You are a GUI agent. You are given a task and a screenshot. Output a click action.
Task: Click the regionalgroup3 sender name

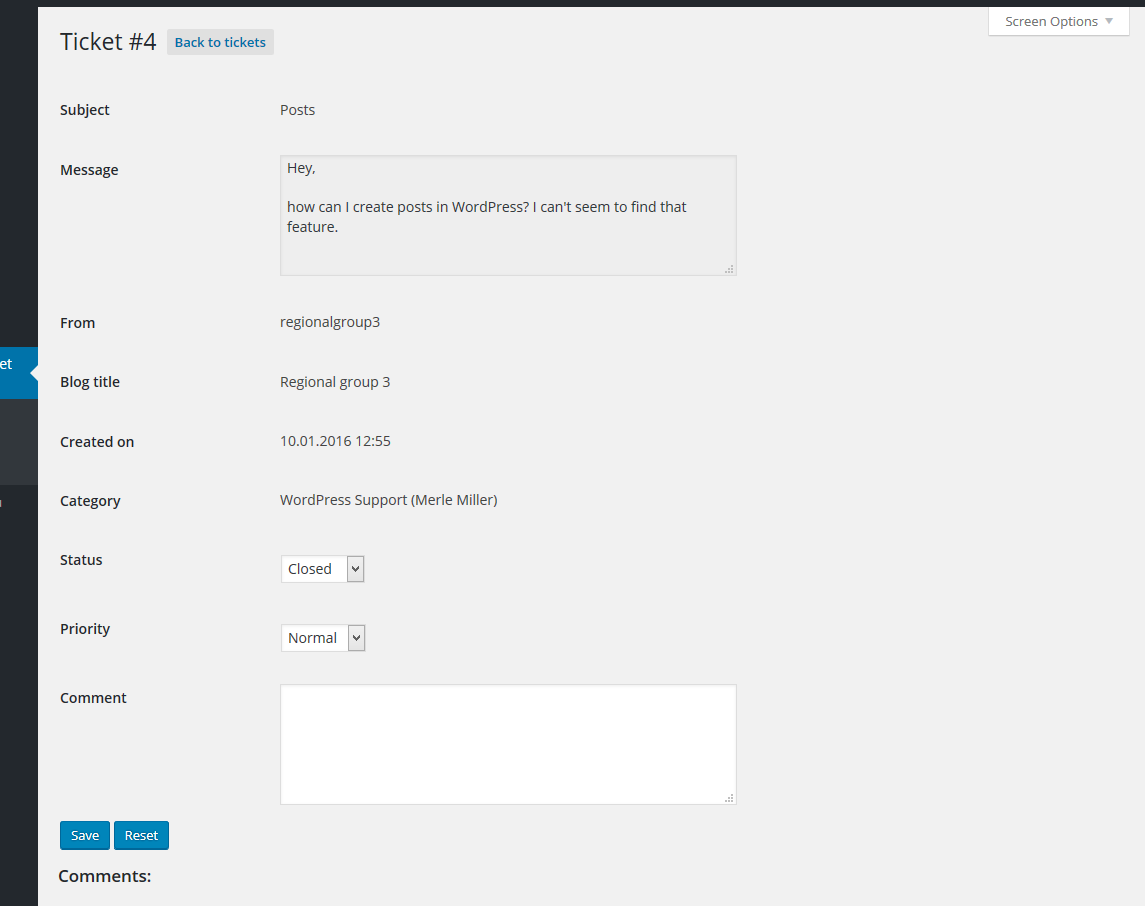tap(330, 322)
